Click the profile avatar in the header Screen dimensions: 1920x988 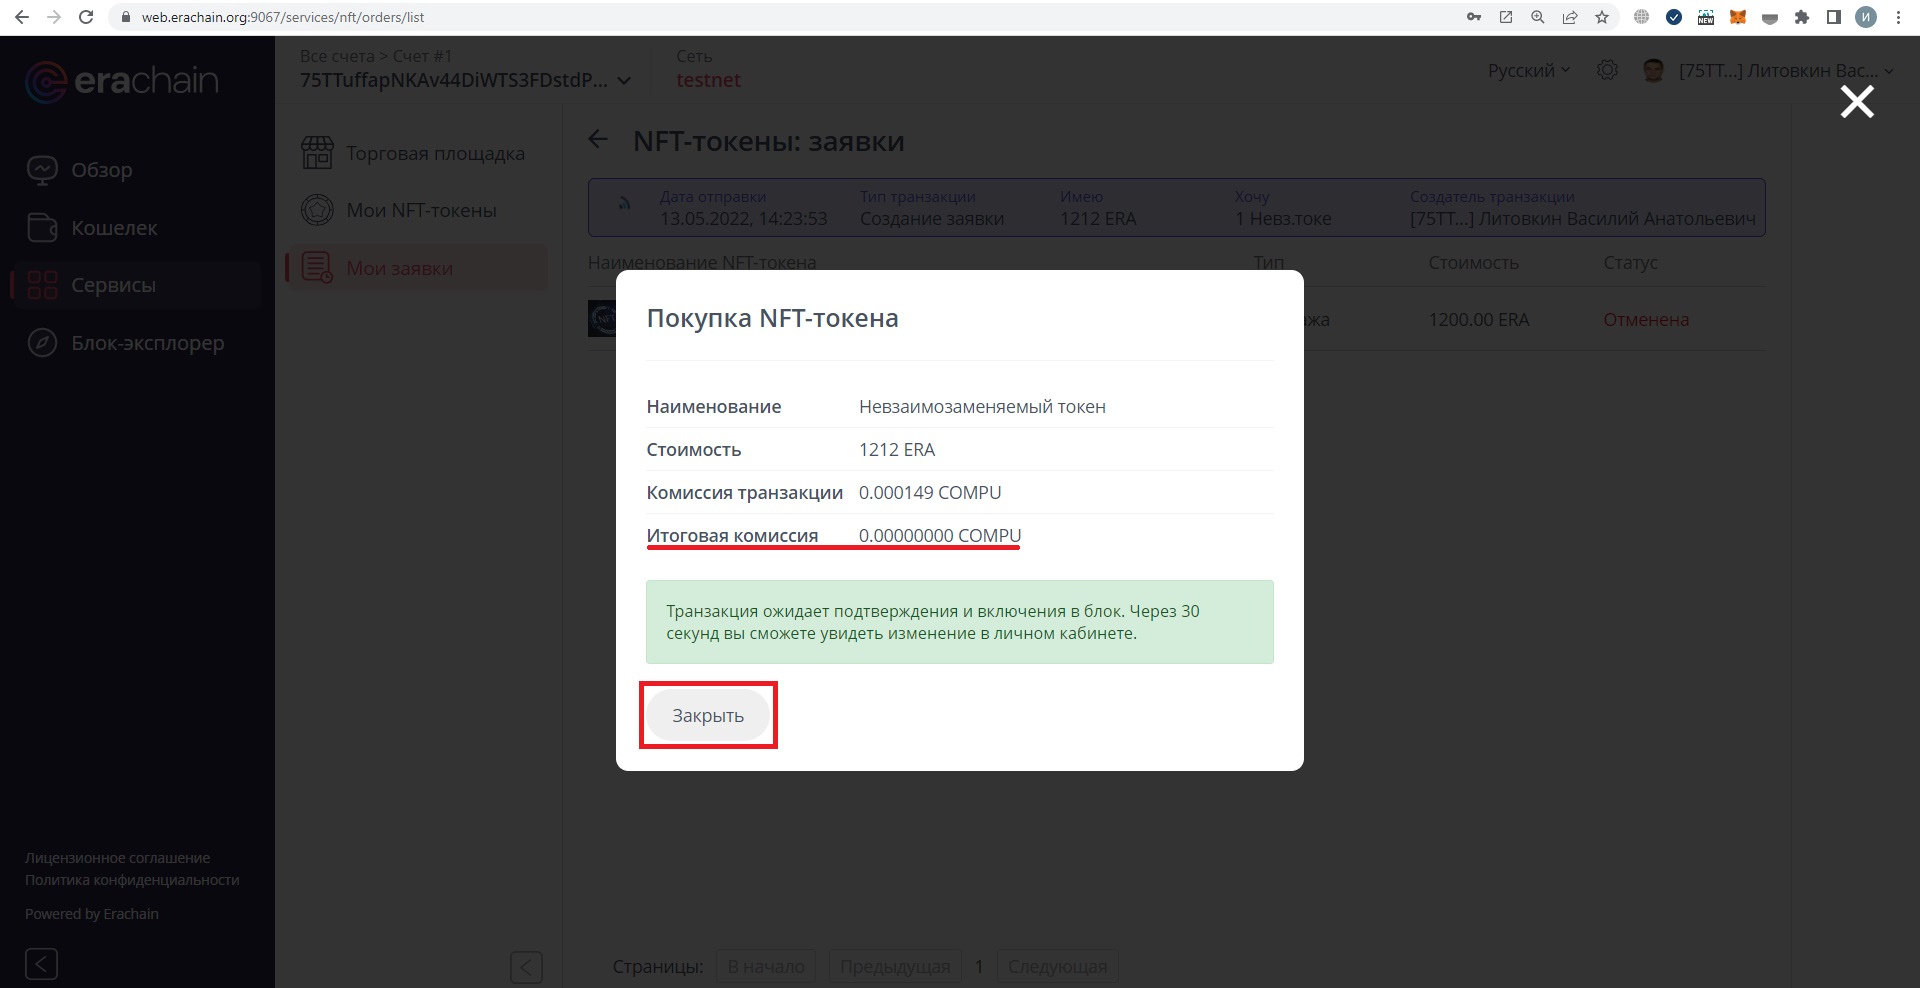[1654, 70]
